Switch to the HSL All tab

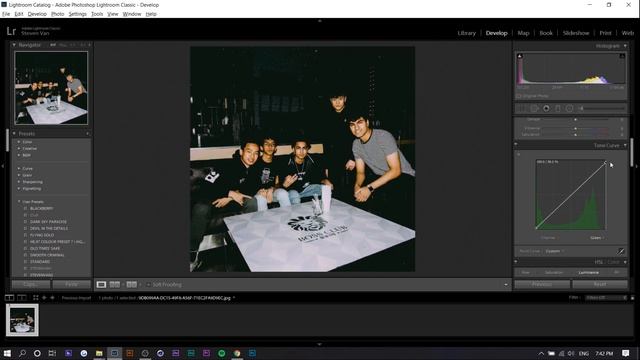click(617, 272)
